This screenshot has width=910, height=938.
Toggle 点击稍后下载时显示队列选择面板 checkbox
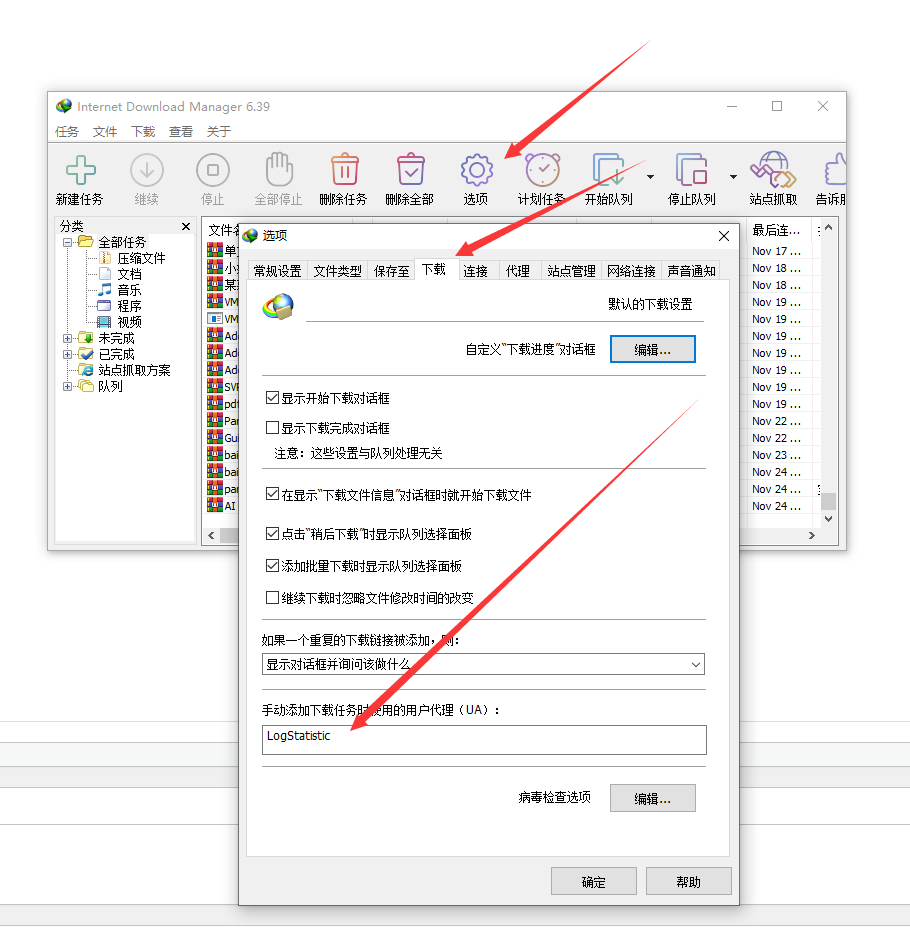coord(272,534)
